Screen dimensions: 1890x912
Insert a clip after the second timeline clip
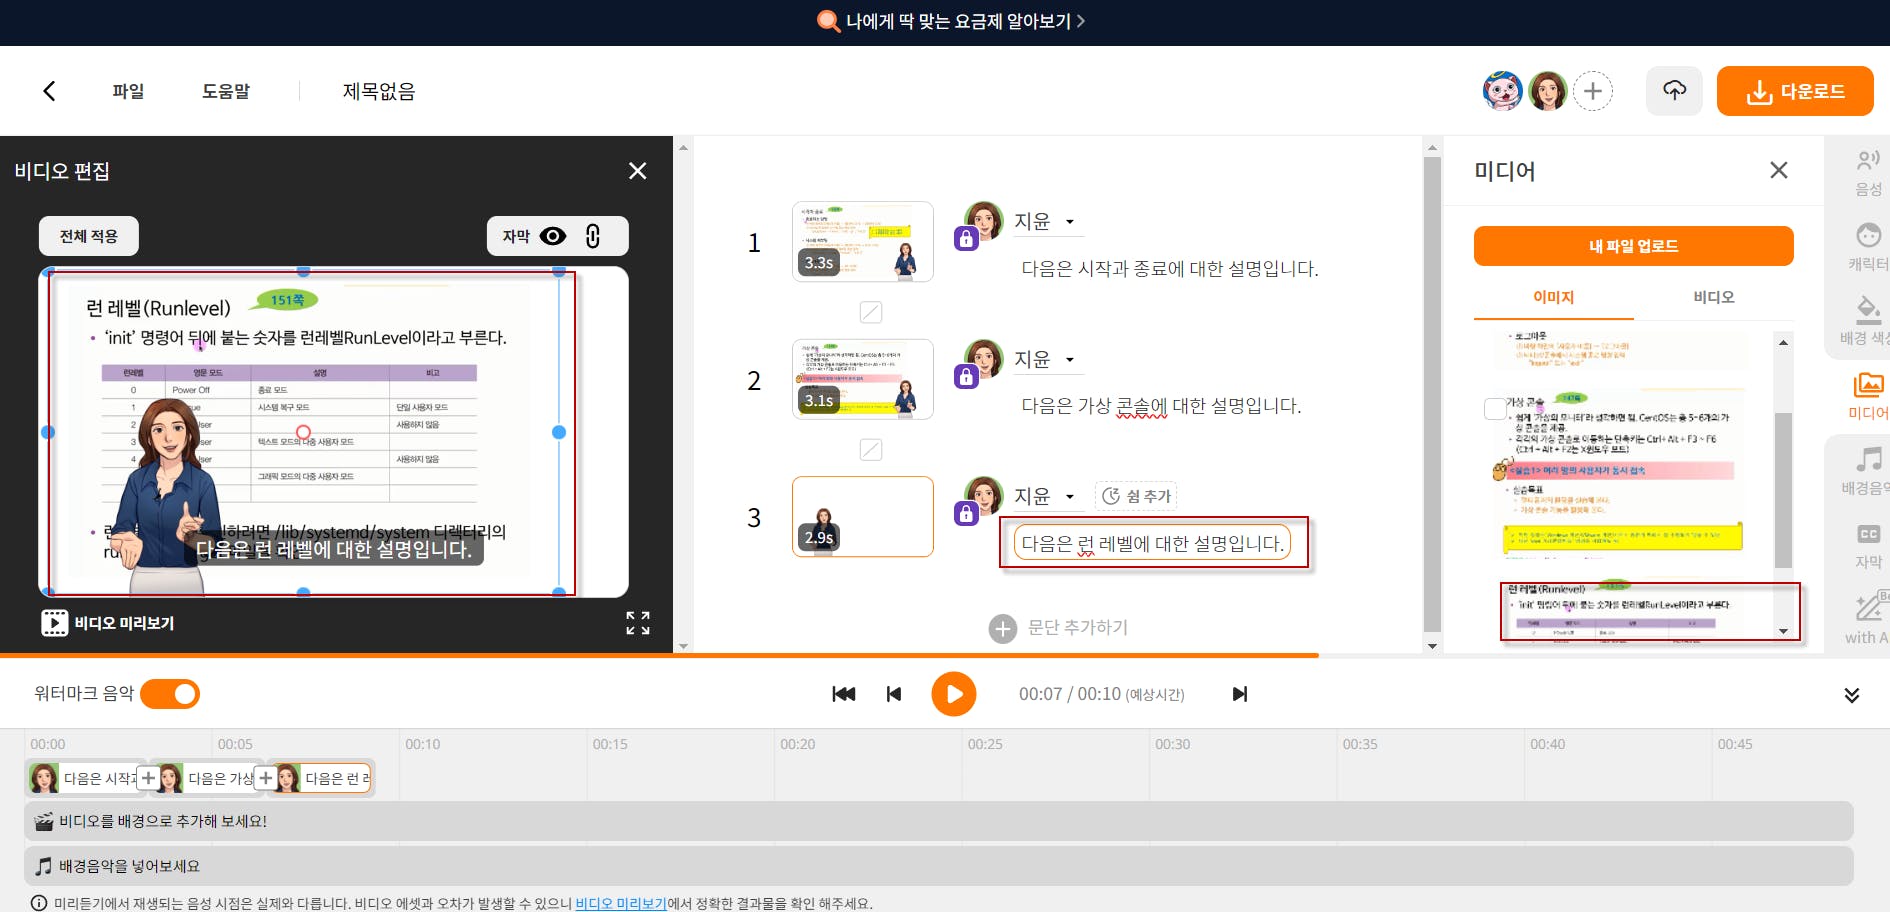click(x=266, y=778)
